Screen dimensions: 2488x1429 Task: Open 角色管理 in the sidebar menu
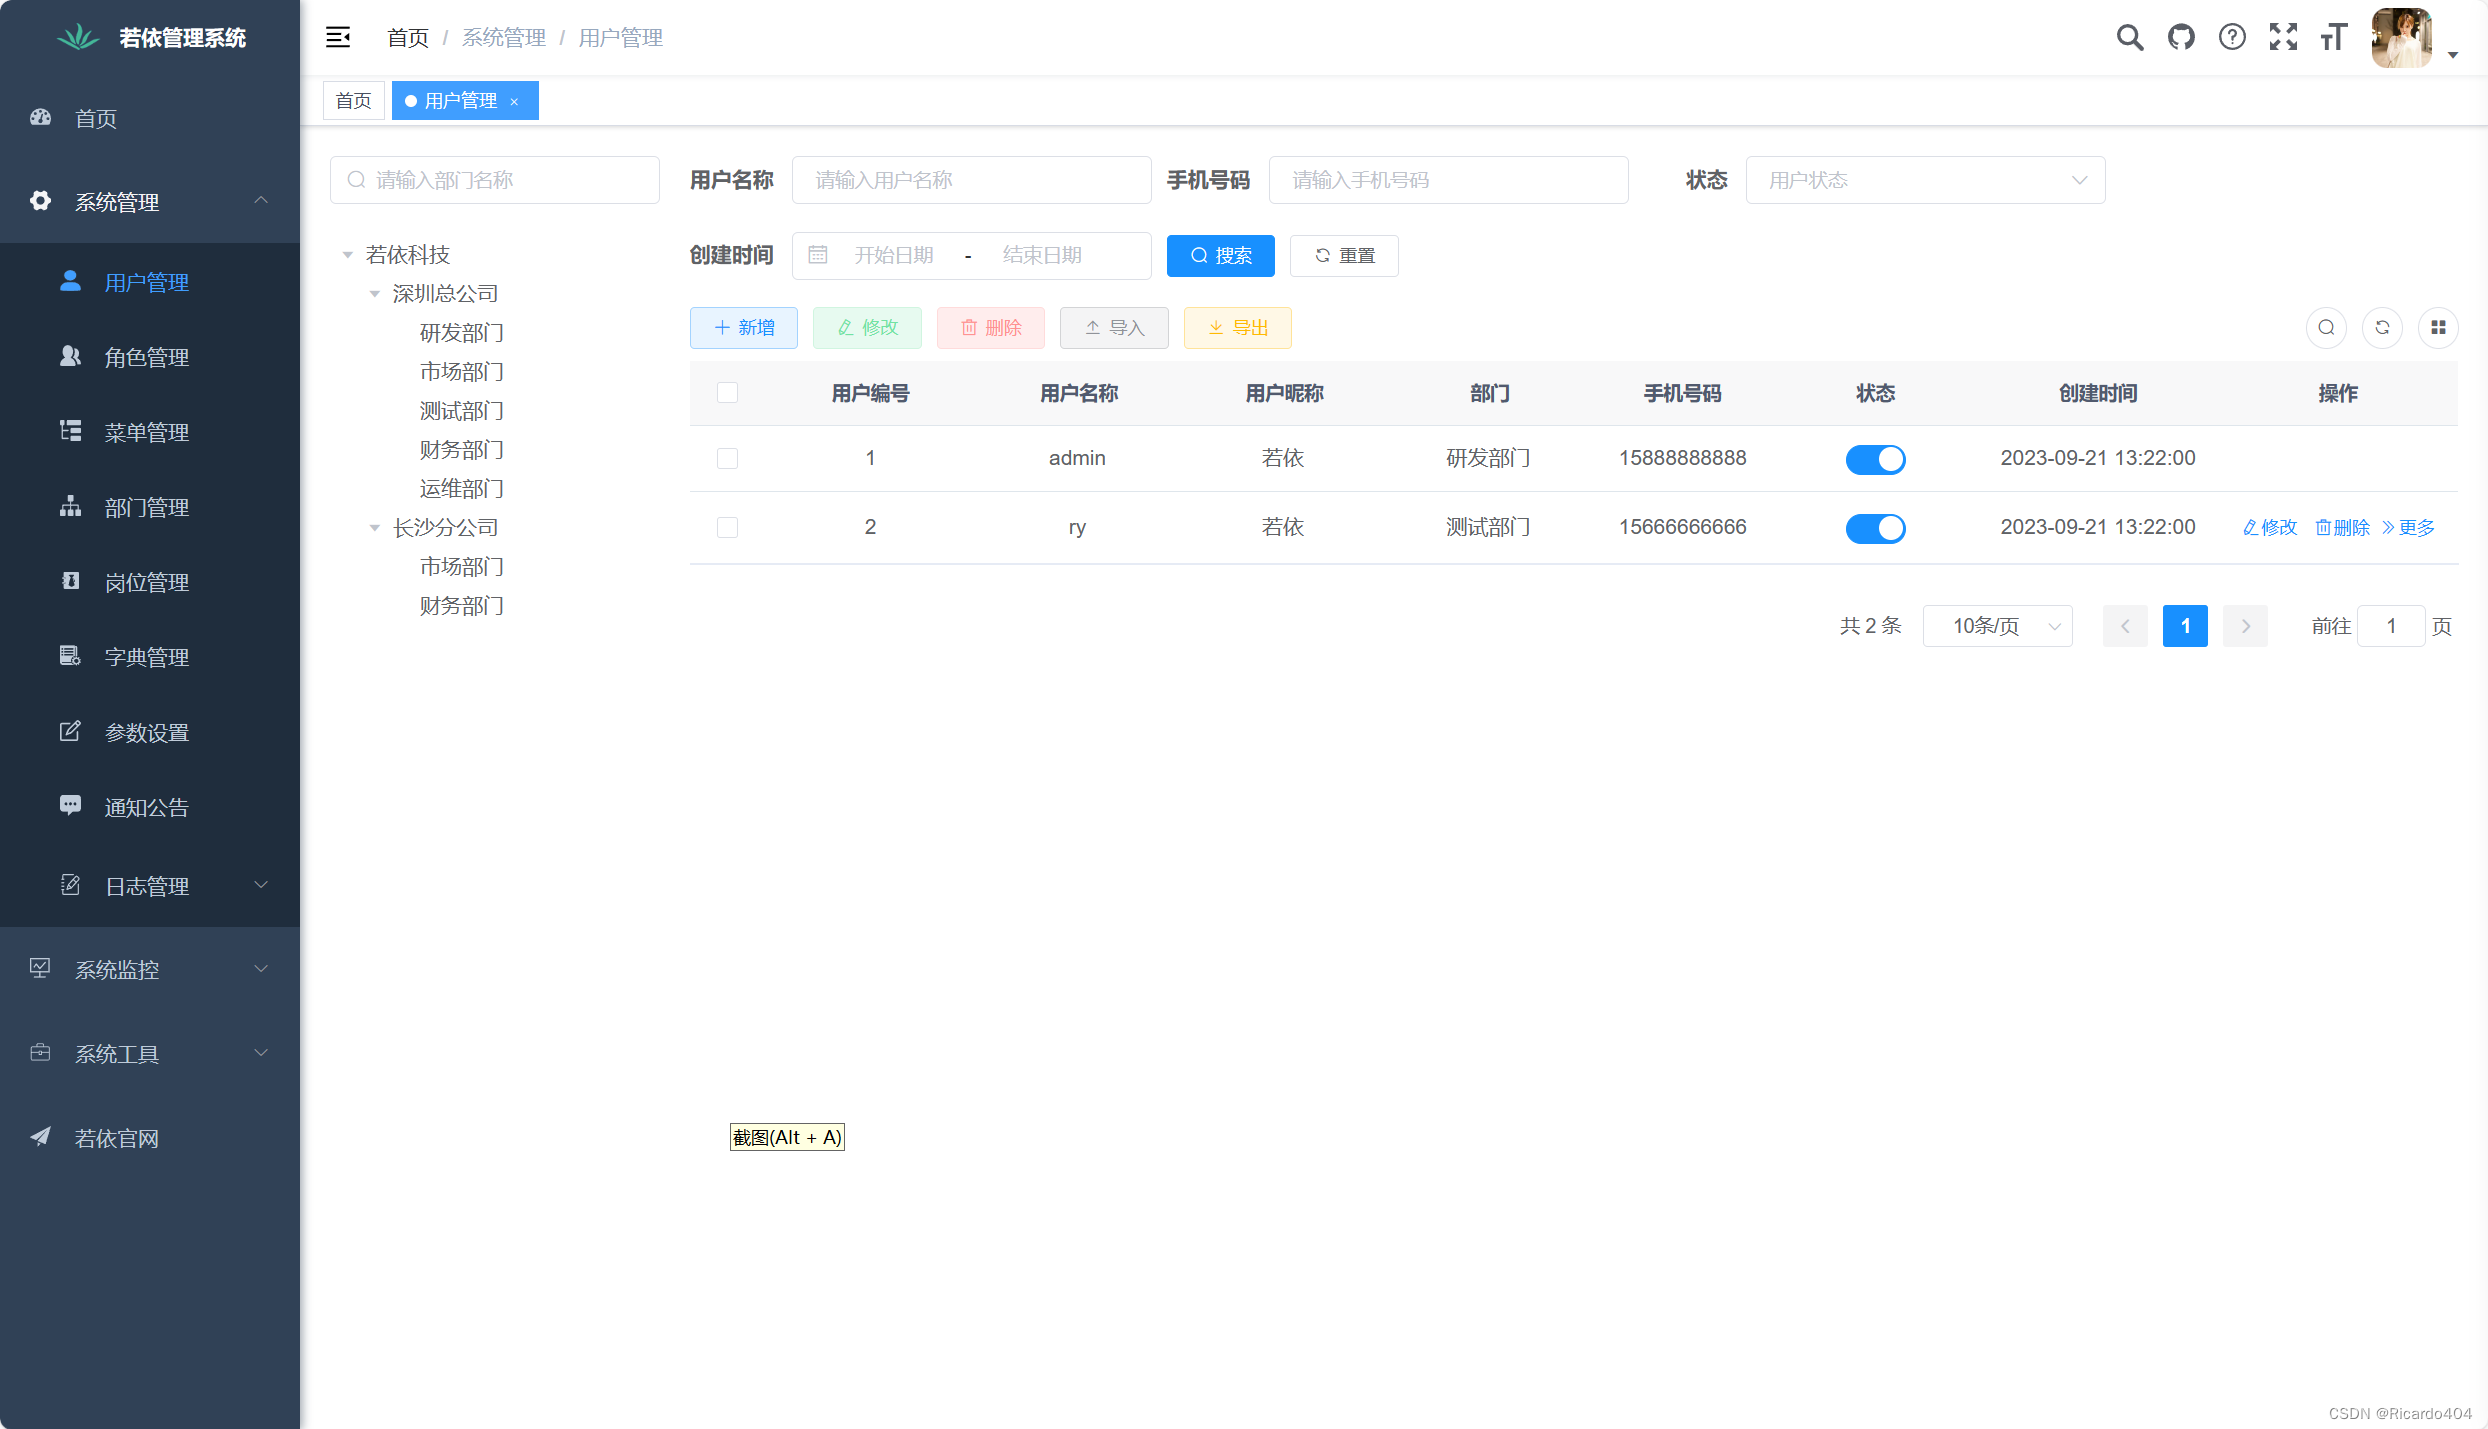tap(146, 357)
